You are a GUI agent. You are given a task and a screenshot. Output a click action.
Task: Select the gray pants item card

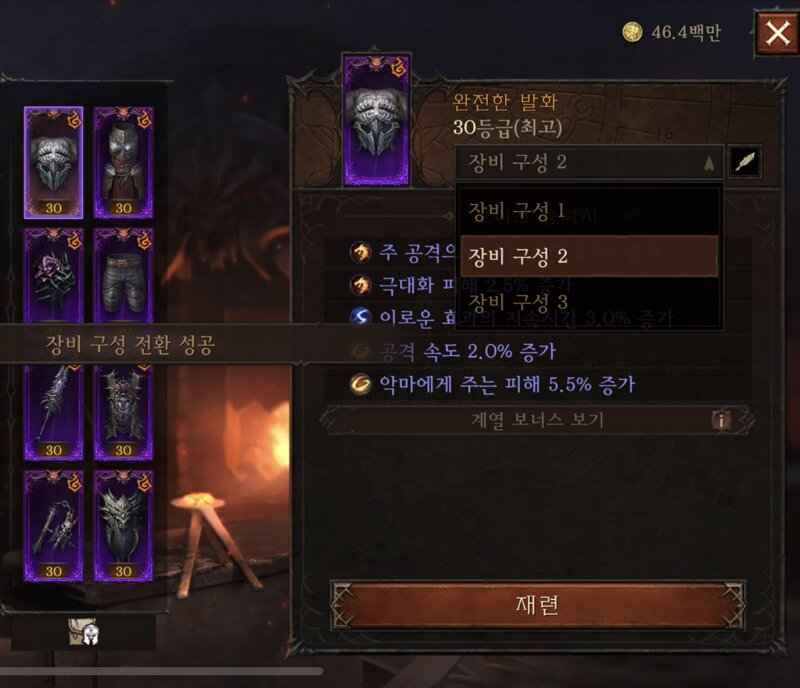tap(123, 276)
